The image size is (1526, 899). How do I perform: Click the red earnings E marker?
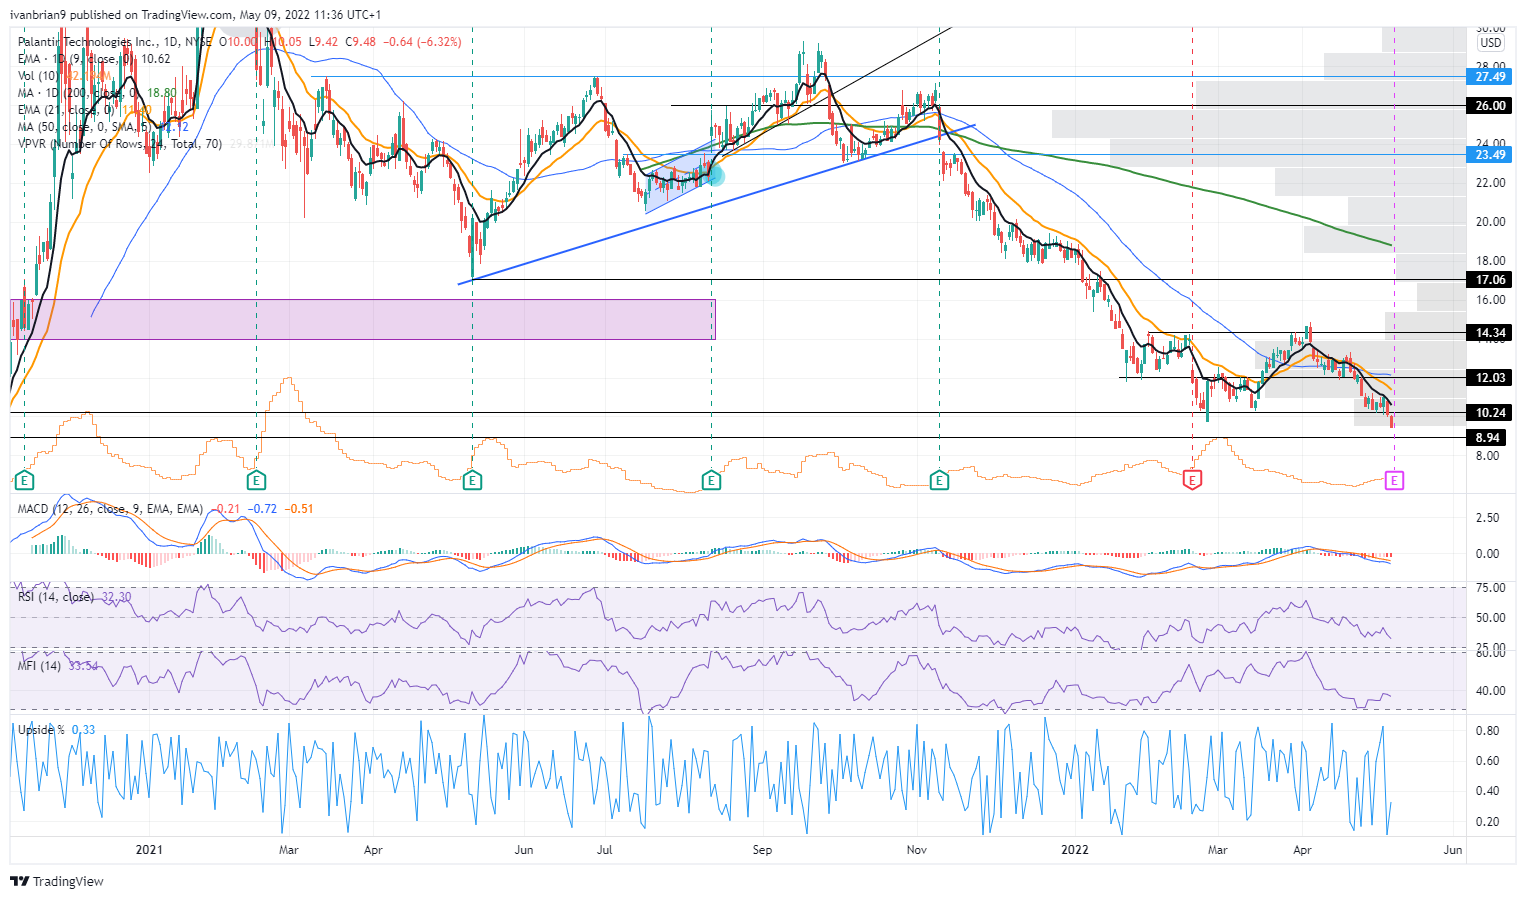(1192, 481)
